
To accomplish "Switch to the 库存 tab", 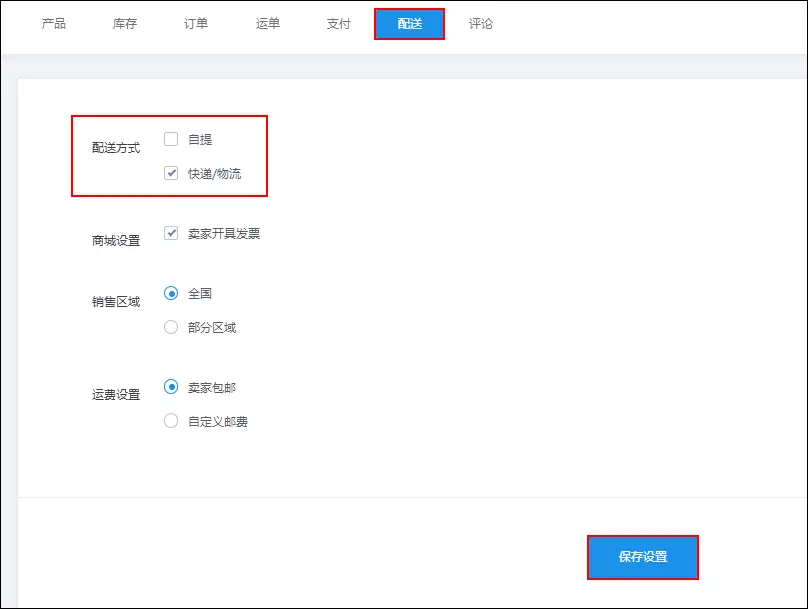I will coord(125,24).
